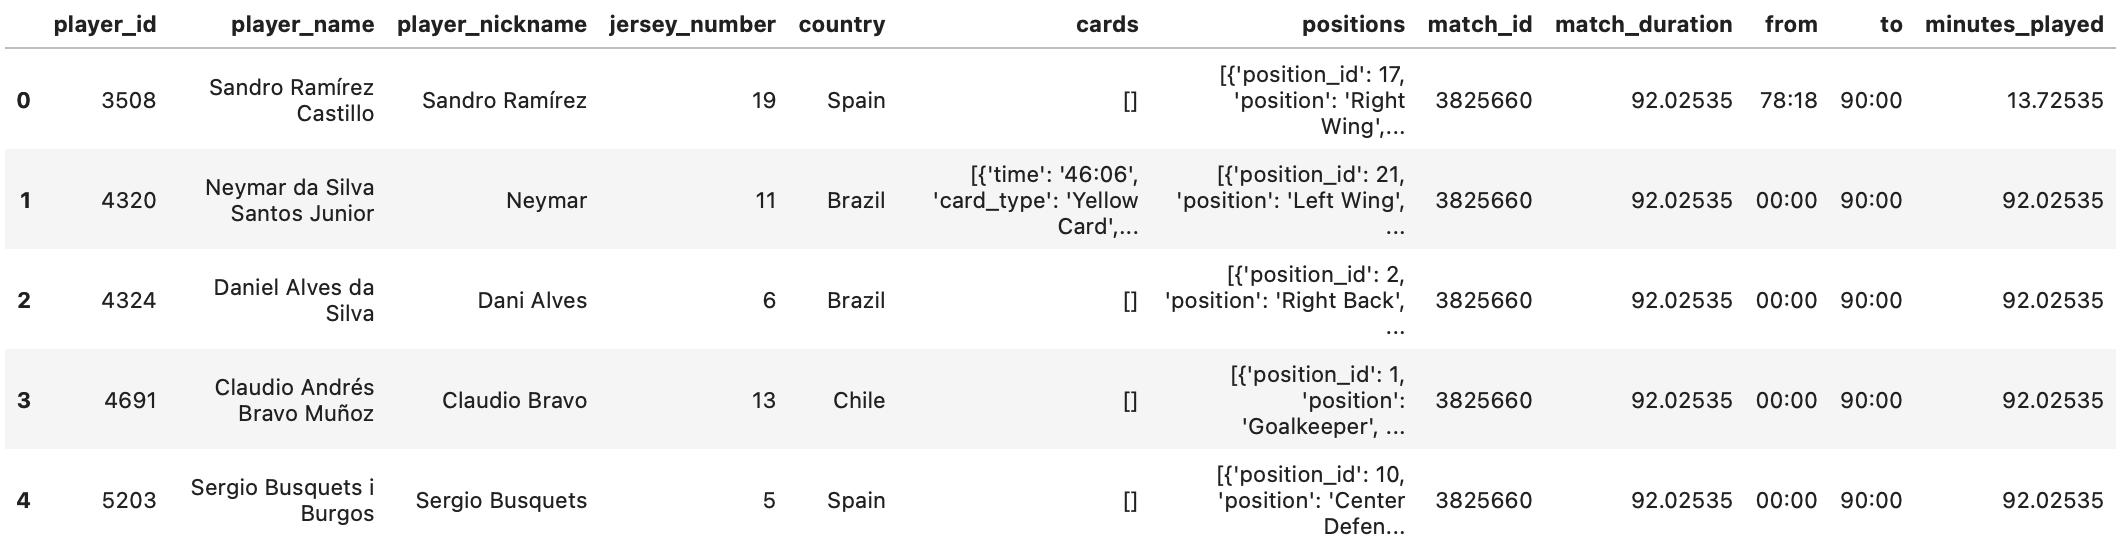This screenshot has height=556, width=2120.
Task: Click row index 0
Action: pyautogui.click(x=24, y=100)
